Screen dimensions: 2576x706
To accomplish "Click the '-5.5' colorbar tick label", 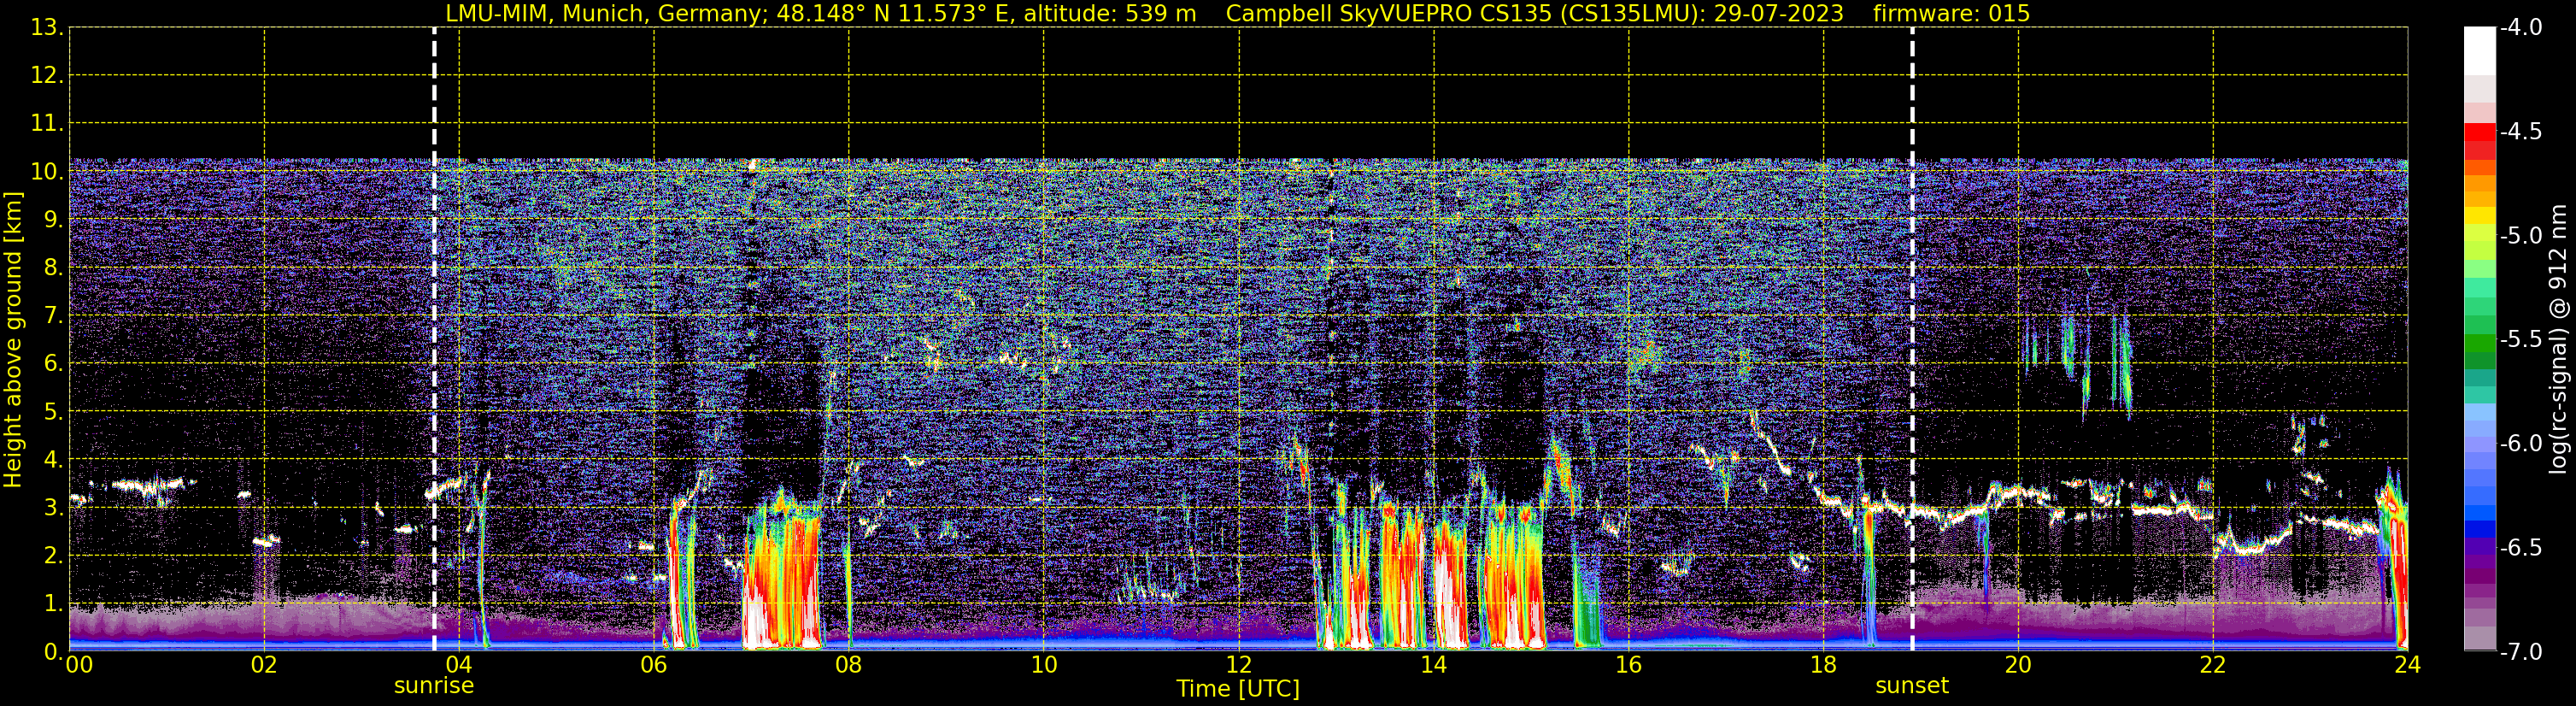I will tap(2520, 340).
